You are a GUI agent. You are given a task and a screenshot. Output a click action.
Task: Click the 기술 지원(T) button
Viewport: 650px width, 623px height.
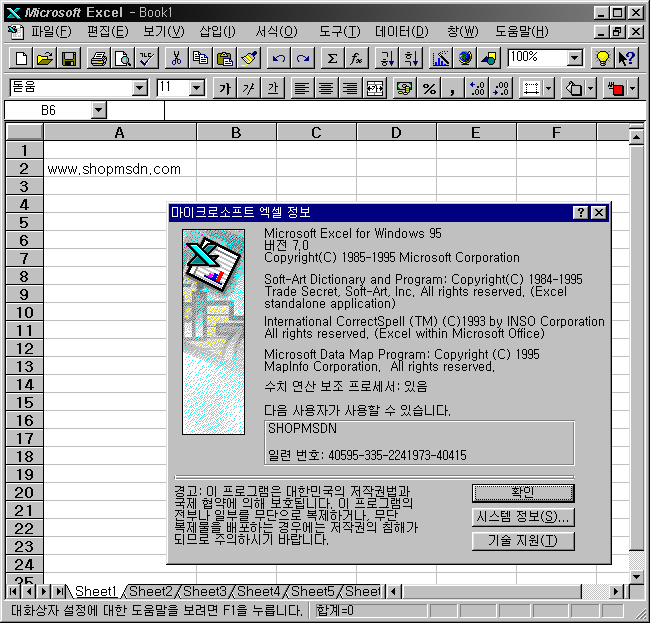point(523,541)
